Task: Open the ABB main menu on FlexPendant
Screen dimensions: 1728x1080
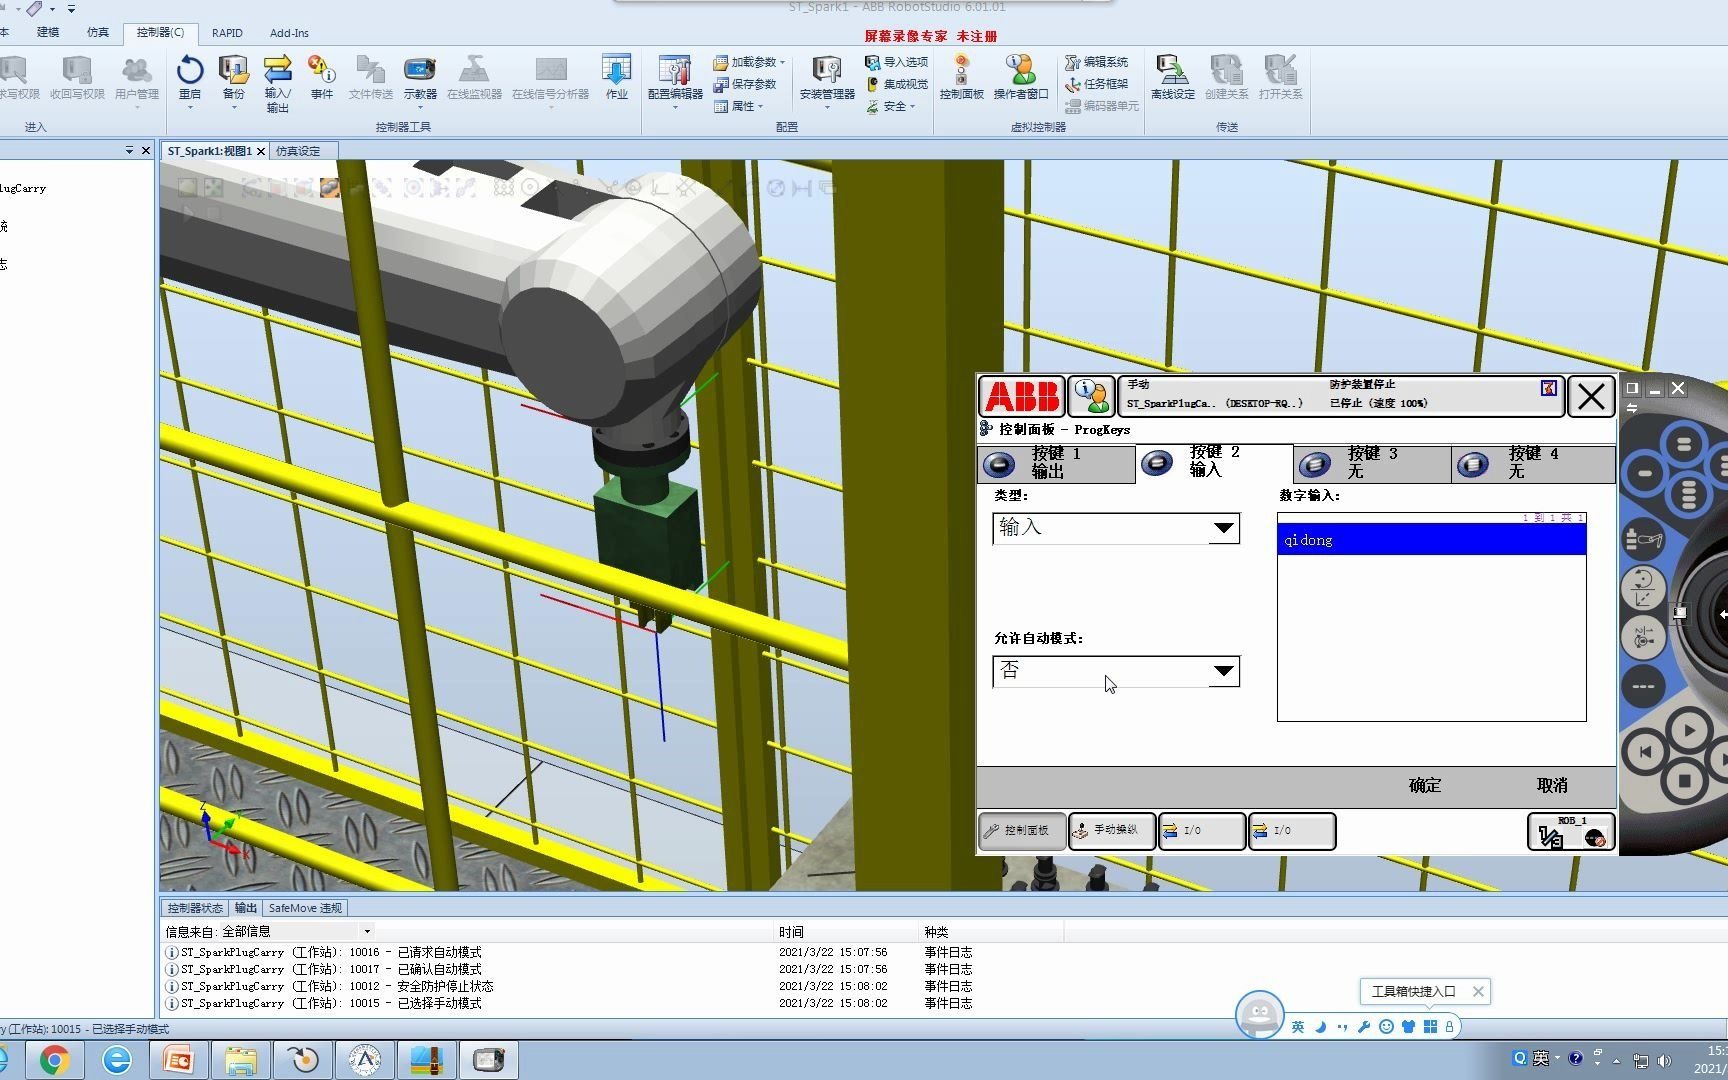Action: (x=1021, y=397)
